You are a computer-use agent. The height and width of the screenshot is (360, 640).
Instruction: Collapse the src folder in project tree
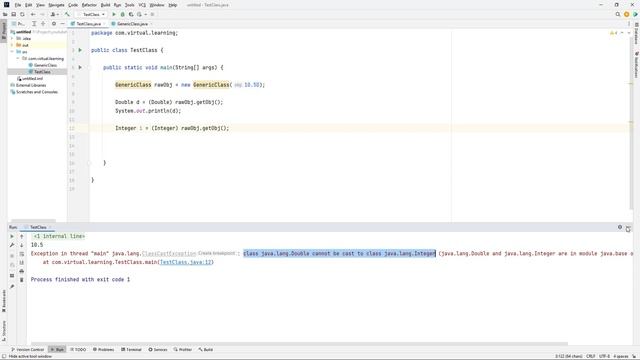[12, 52]
